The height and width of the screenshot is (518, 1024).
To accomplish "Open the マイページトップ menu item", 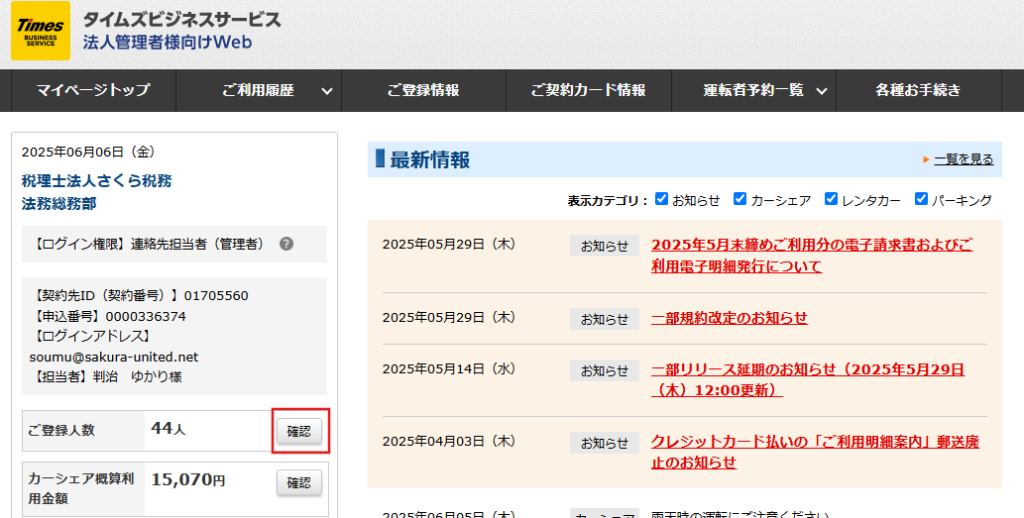I will pos(93,90).
